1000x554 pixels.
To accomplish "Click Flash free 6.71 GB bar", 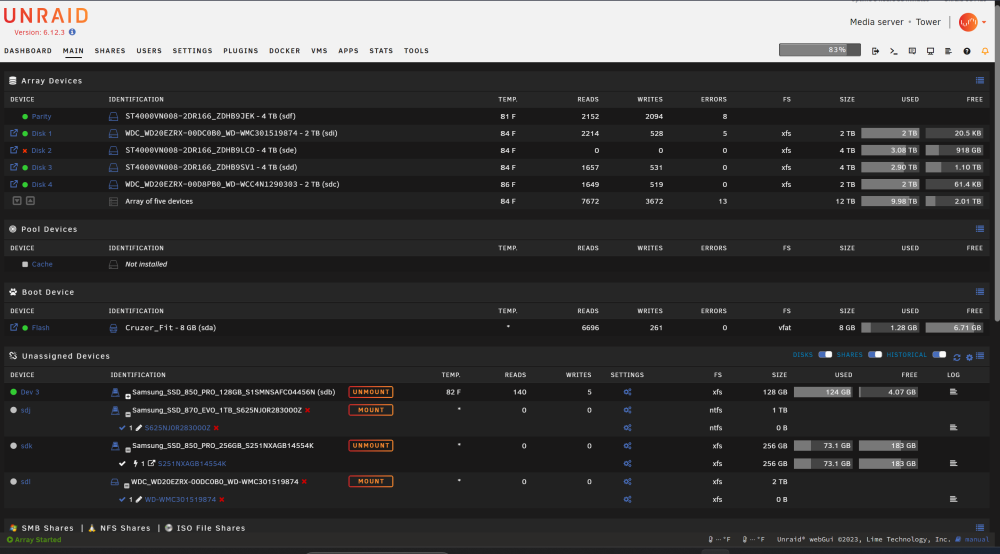I will (954, 328).
